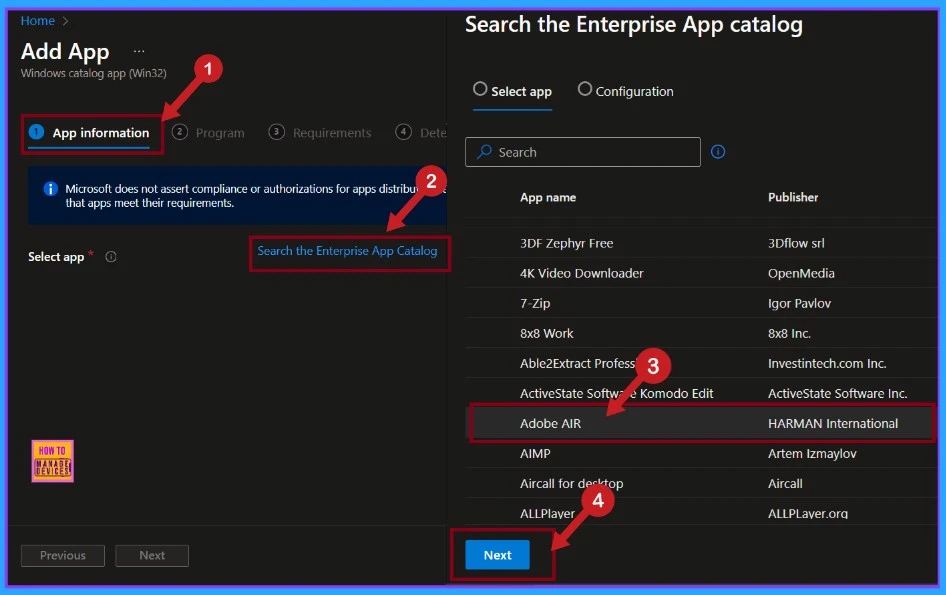Viewport: 946px width, 595px height.
Task: Open the Requirements tab
Action: pos(320,133)
